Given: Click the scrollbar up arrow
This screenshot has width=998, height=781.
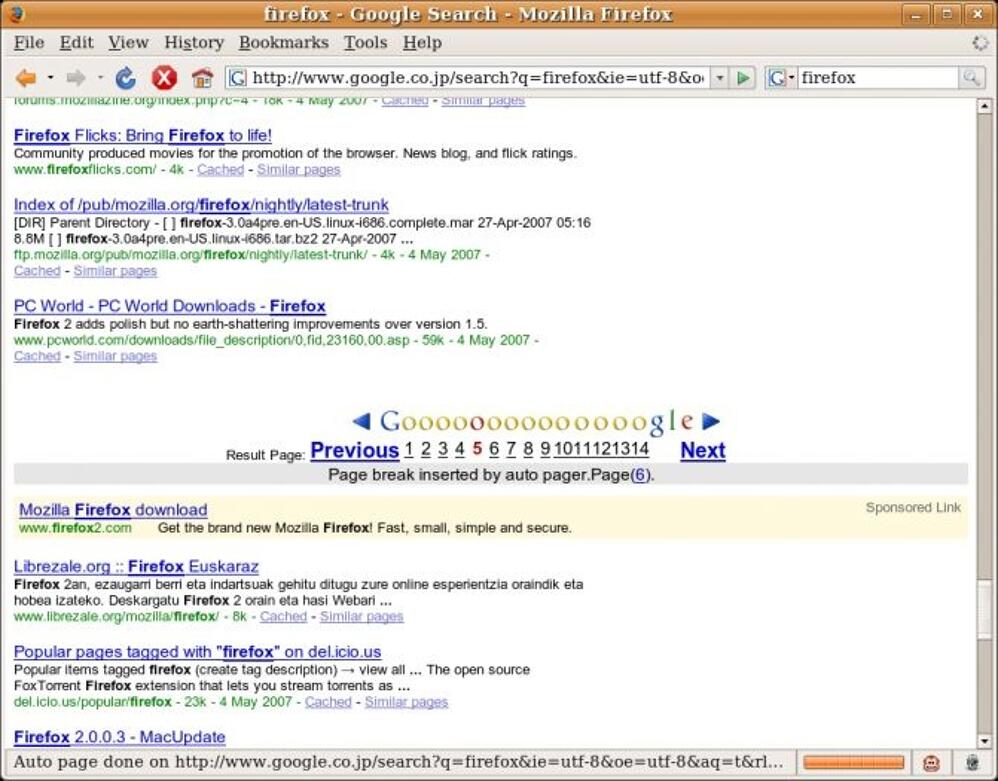Looking at the screenshot, I should pos(985,106).
